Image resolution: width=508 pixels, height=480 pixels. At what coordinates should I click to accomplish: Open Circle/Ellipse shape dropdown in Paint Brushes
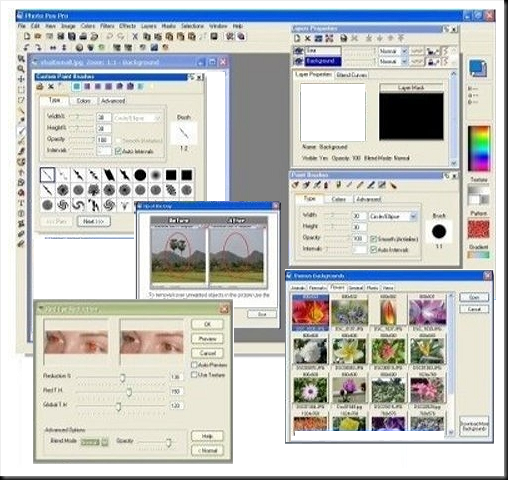[413, 216]
